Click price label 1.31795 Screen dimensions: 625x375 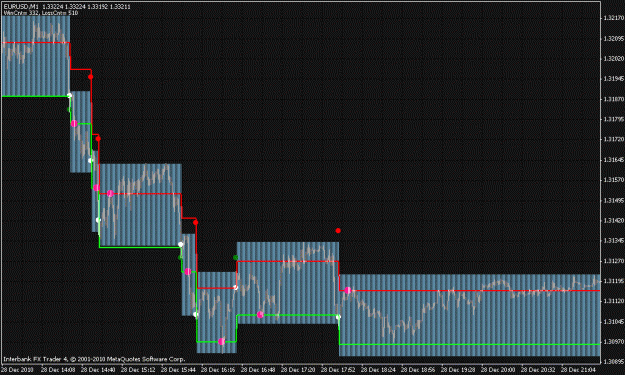point(613,119)
